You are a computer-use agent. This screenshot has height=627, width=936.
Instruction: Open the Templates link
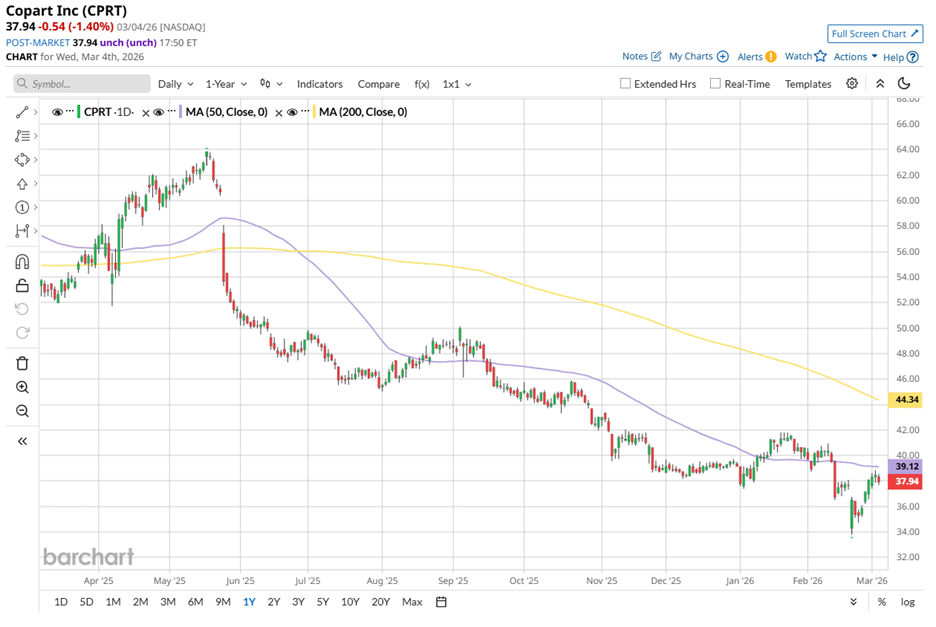(807, 84)
